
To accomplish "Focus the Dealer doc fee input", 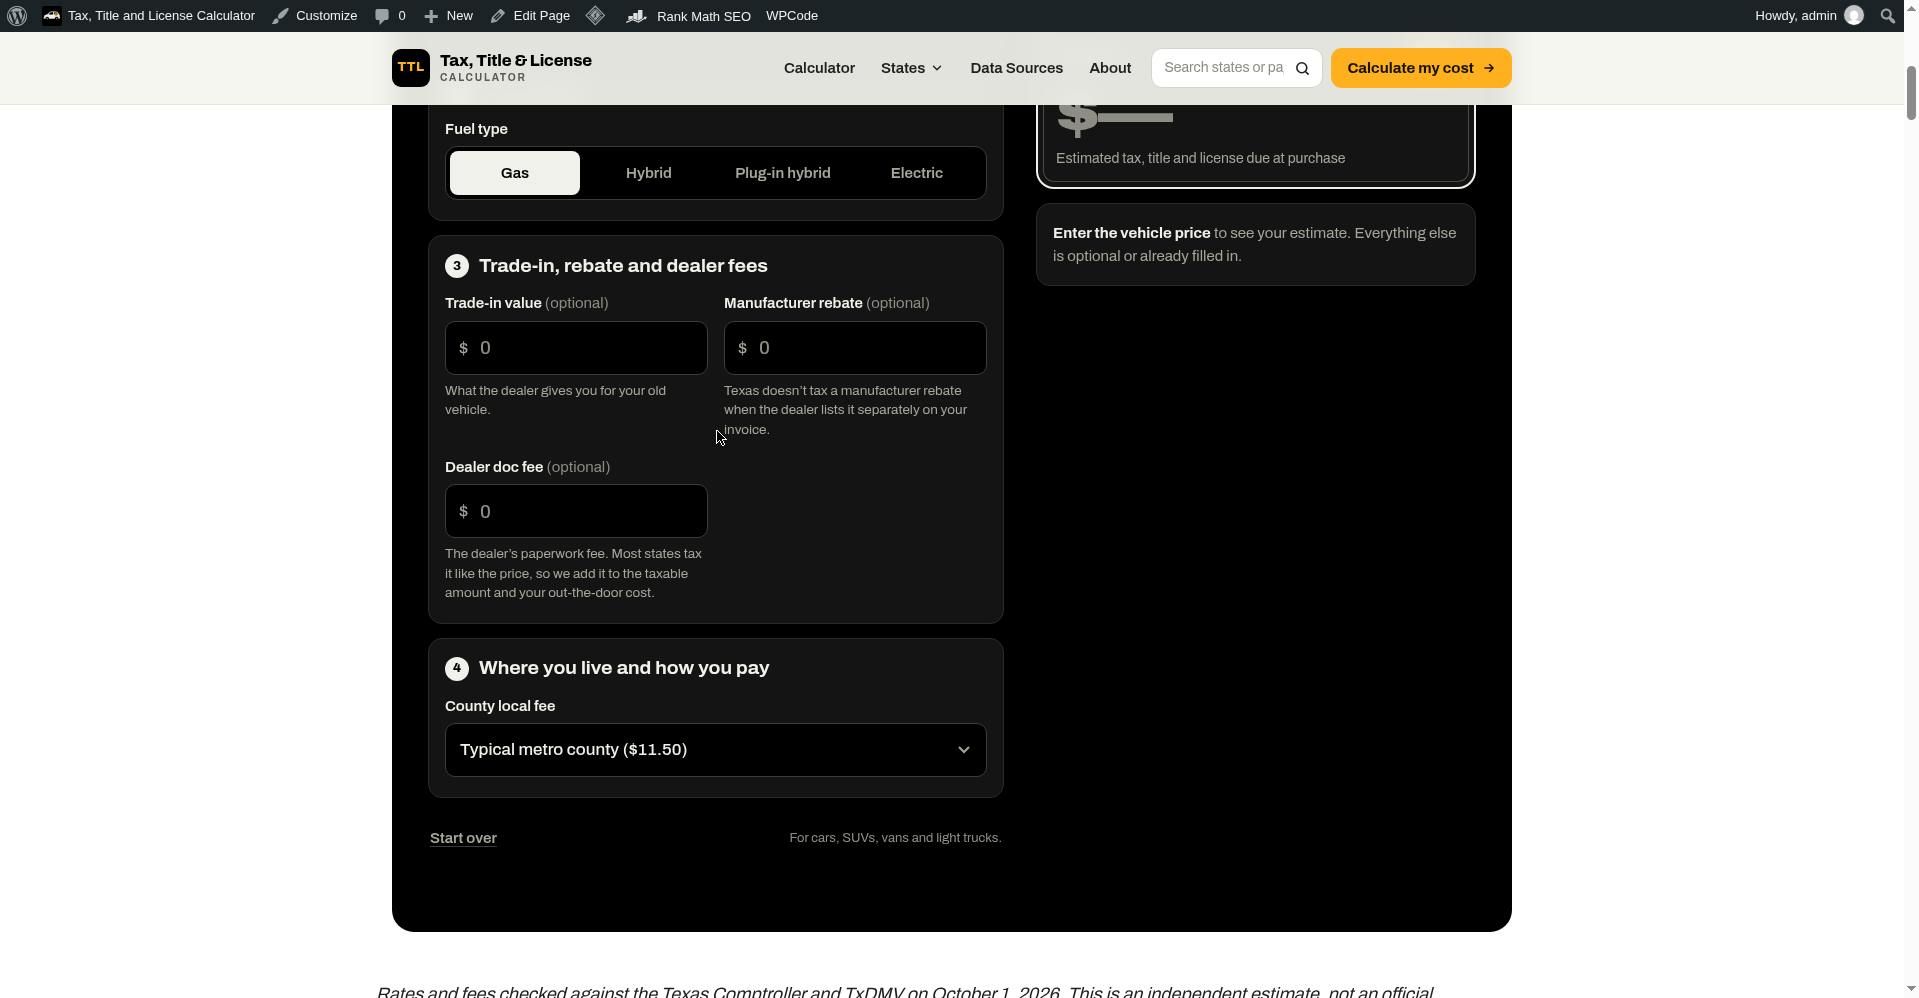I will click(x=576, y=512).
